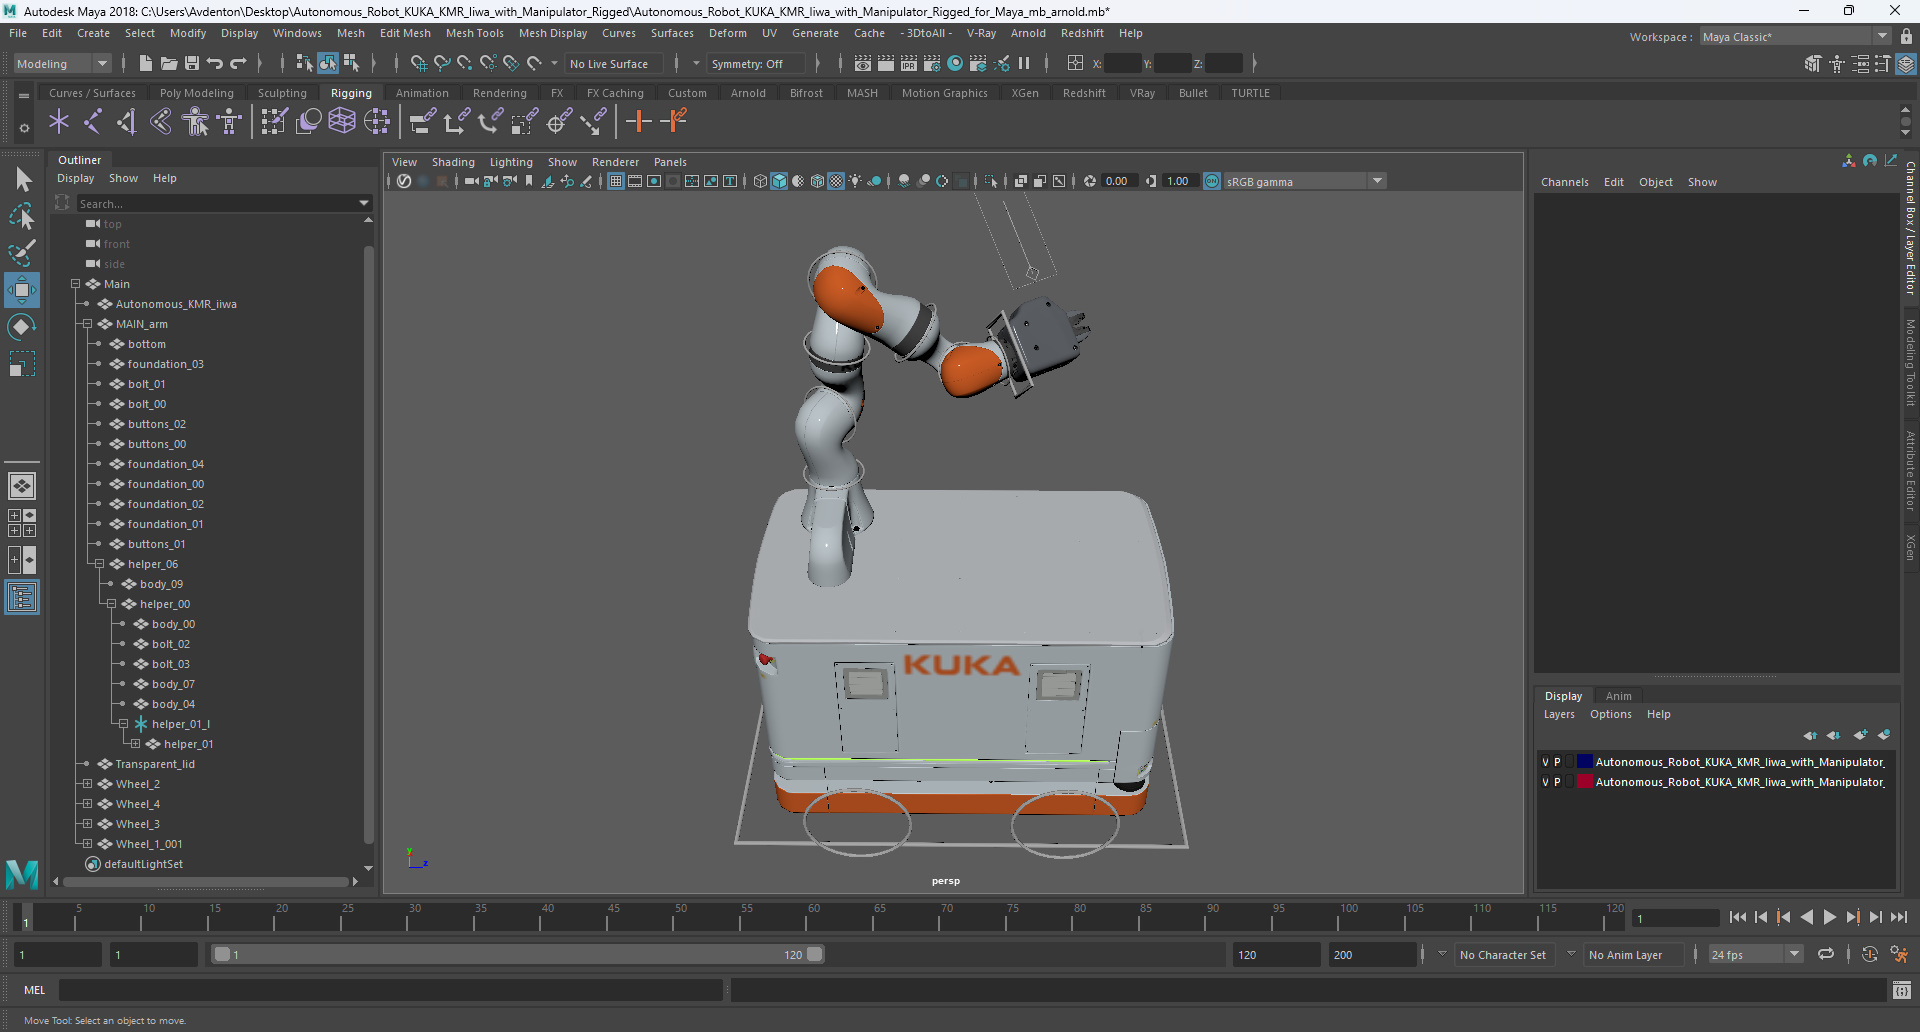Open the Workspace Maya Classic dropdown
The height and width of the screenshot is (1032, 1920).
click(1795, 37)
